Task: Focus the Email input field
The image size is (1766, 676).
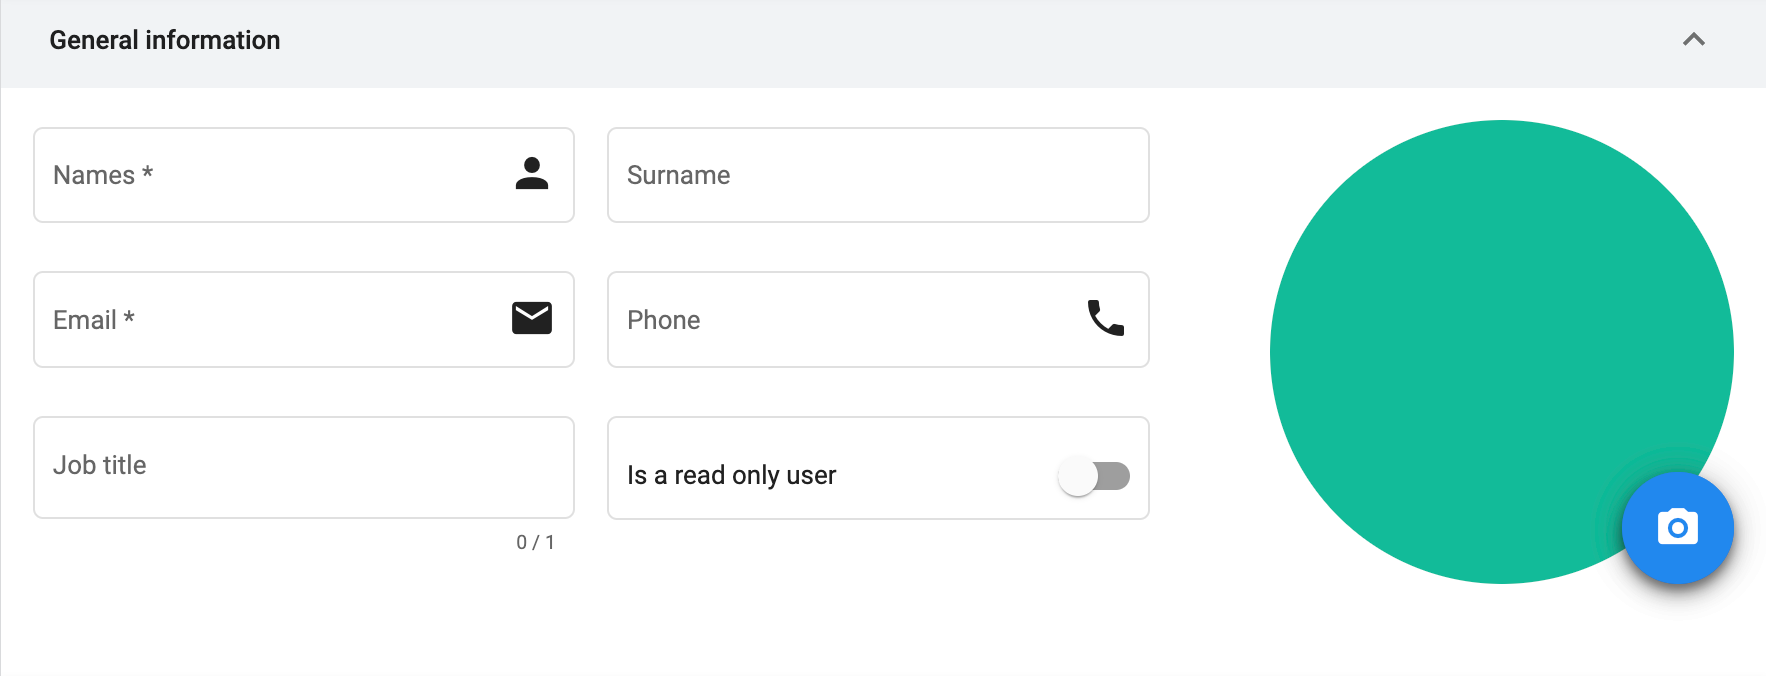Action: [x=304, y=319]
